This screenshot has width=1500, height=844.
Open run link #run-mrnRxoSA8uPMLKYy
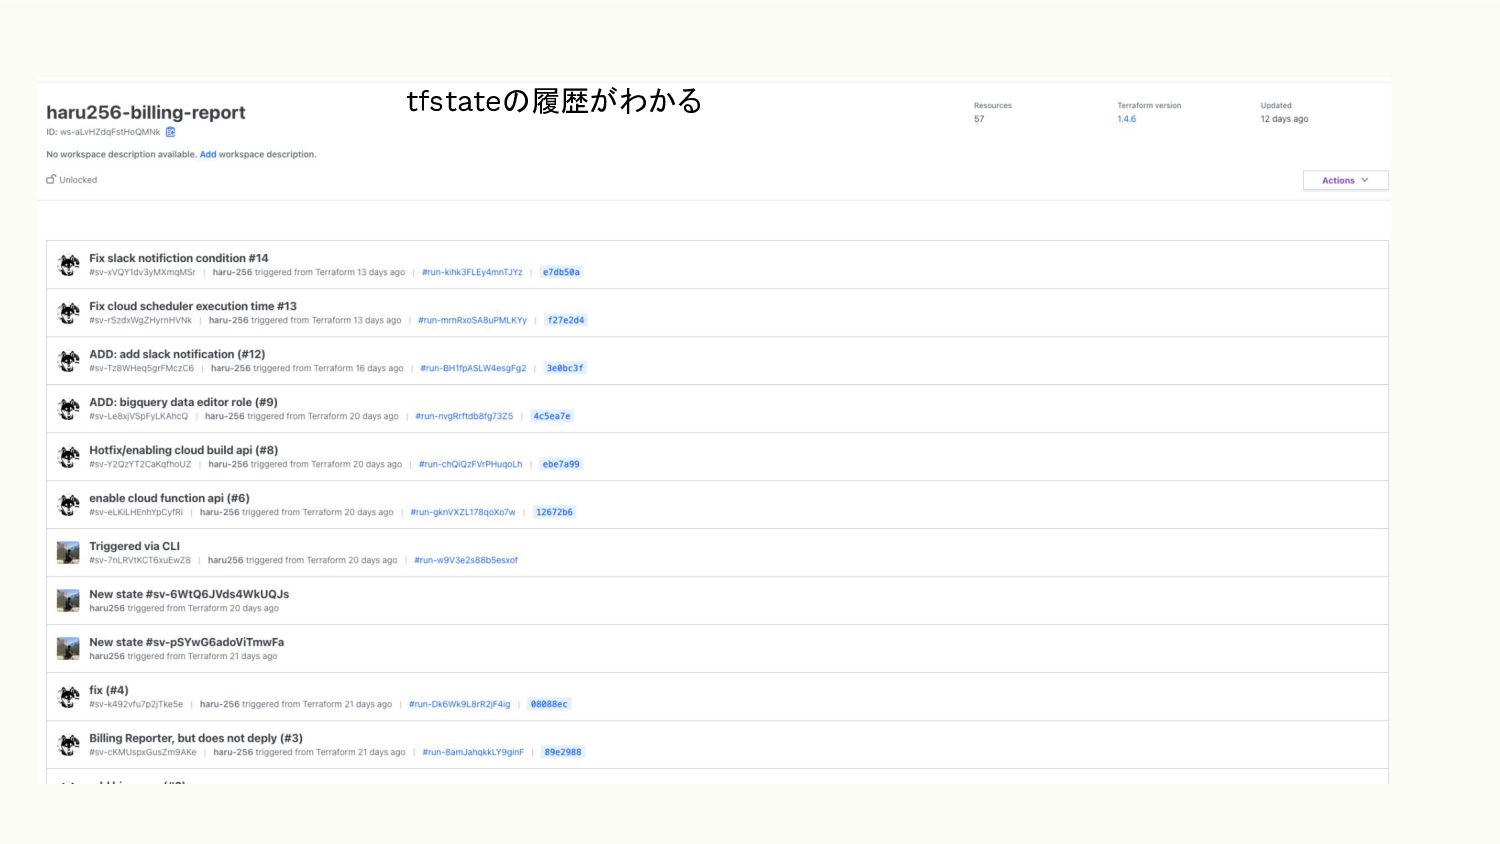pos(472,320)
